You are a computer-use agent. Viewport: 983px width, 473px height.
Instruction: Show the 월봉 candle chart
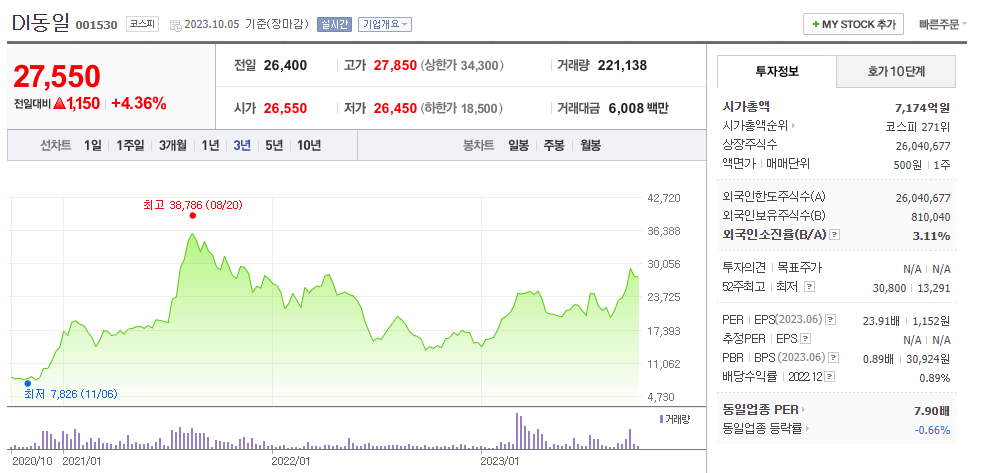591,146
